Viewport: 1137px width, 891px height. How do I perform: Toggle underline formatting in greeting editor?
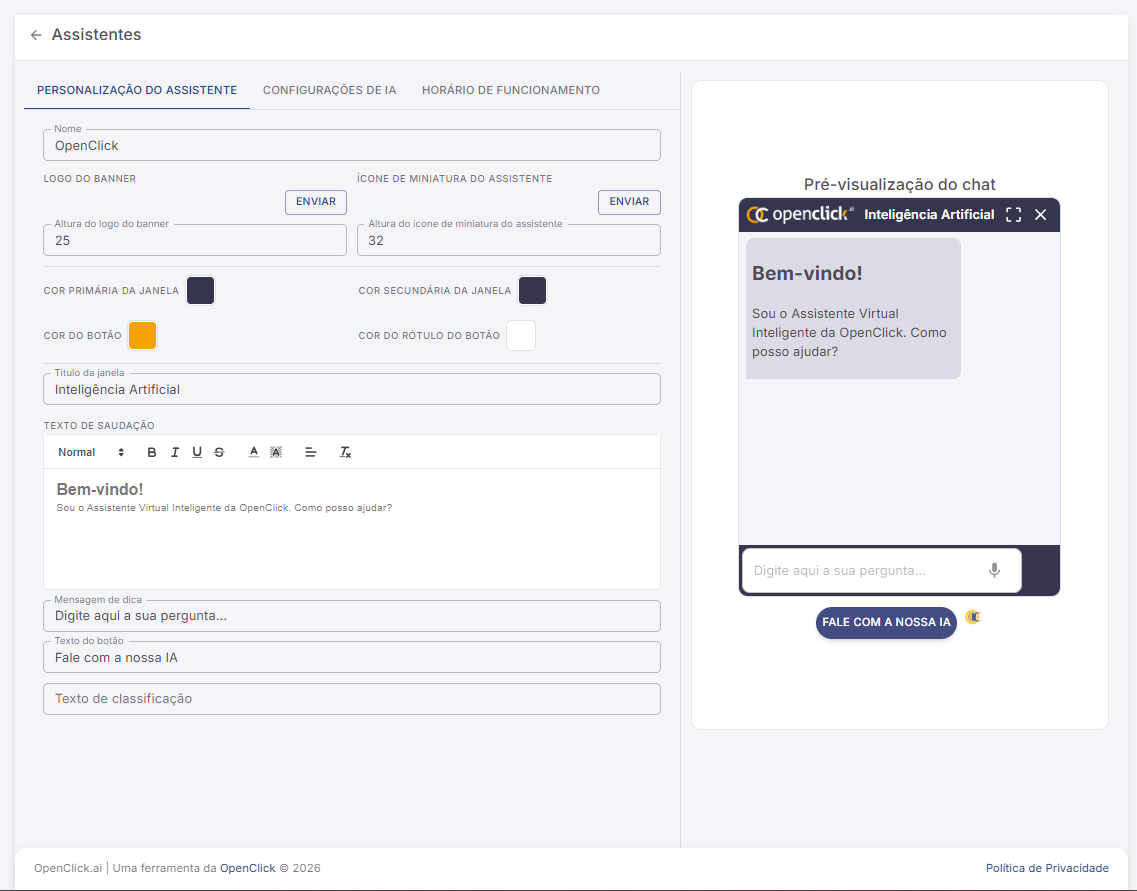click(197, 453)
